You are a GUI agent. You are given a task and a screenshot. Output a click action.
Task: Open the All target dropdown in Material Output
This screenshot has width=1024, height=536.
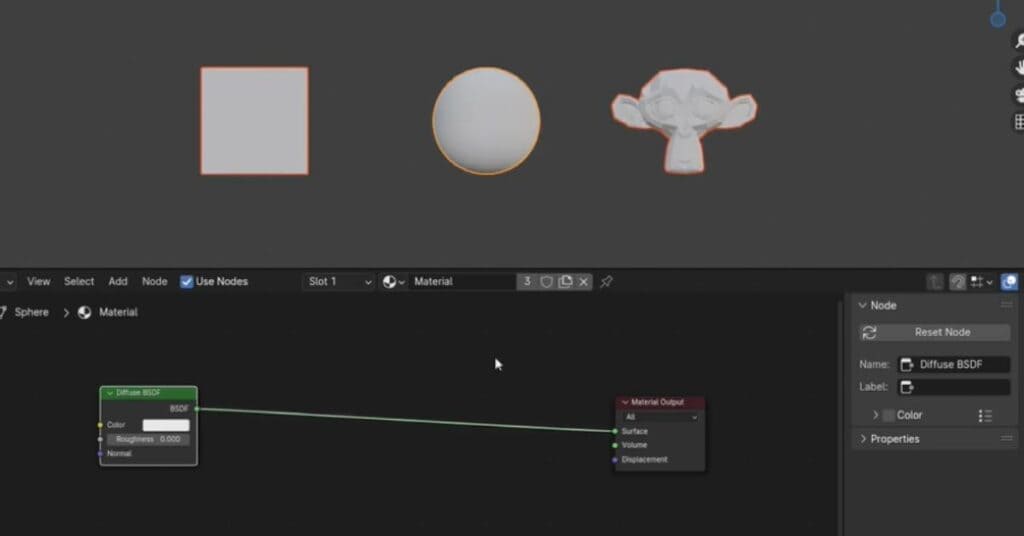[x=660, y=417]
